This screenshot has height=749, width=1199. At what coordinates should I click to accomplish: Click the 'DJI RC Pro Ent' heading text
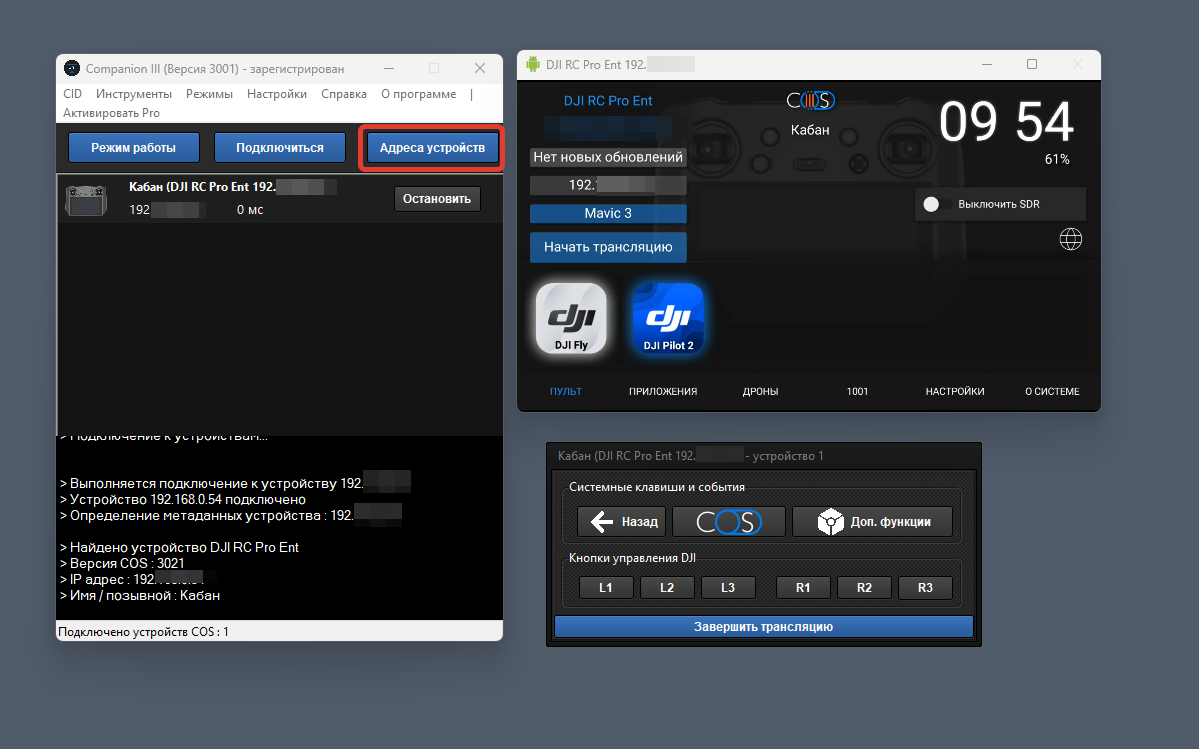(x=608, y=101)
